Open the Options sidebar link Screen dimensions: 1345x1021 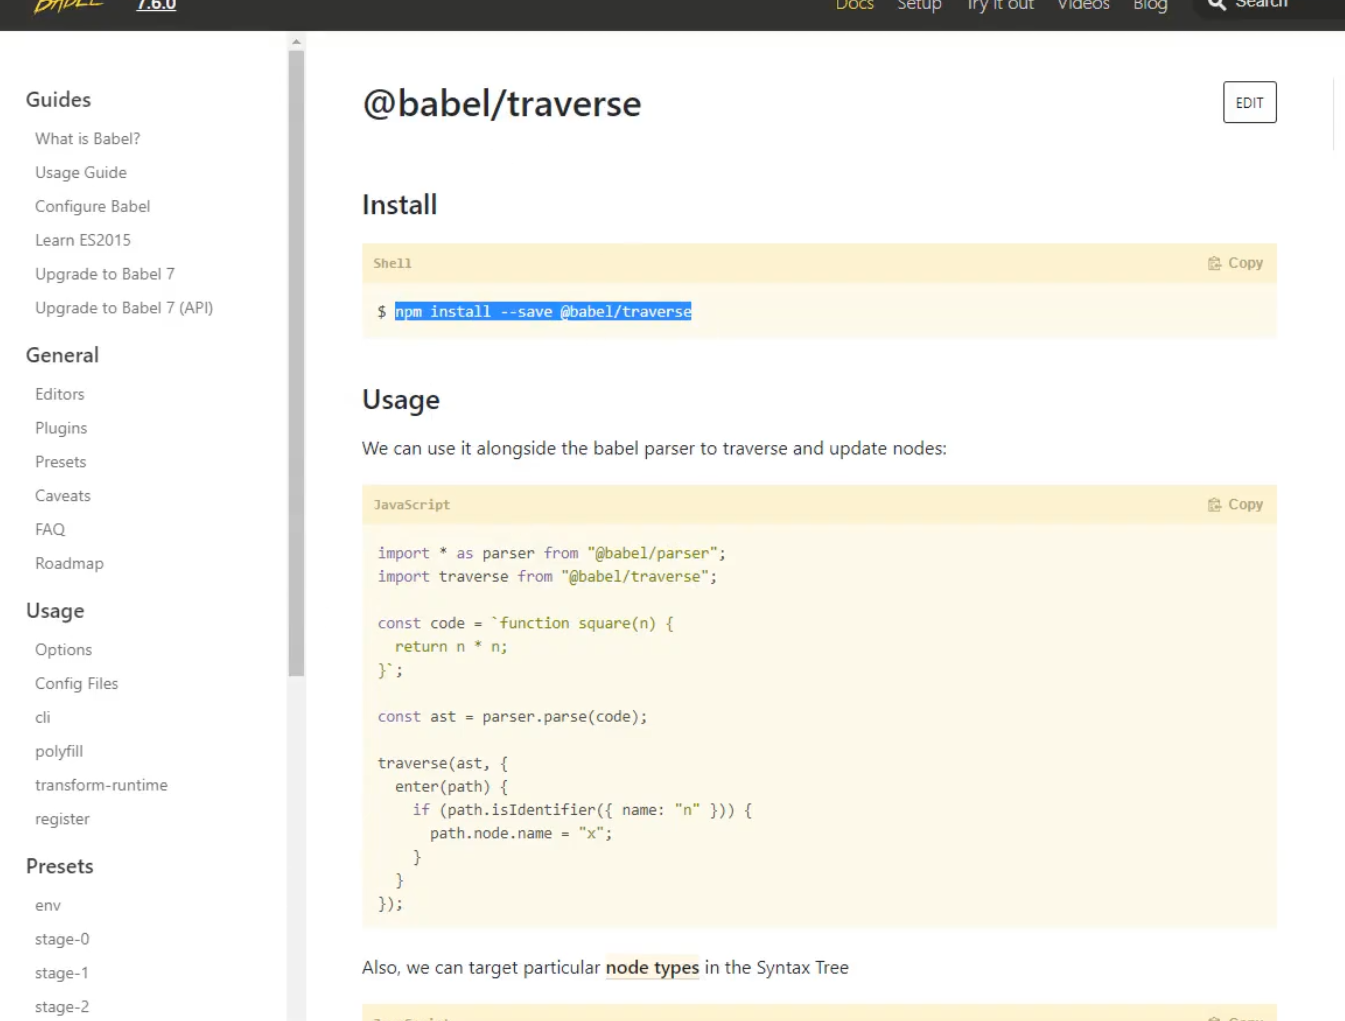point(63,651)
